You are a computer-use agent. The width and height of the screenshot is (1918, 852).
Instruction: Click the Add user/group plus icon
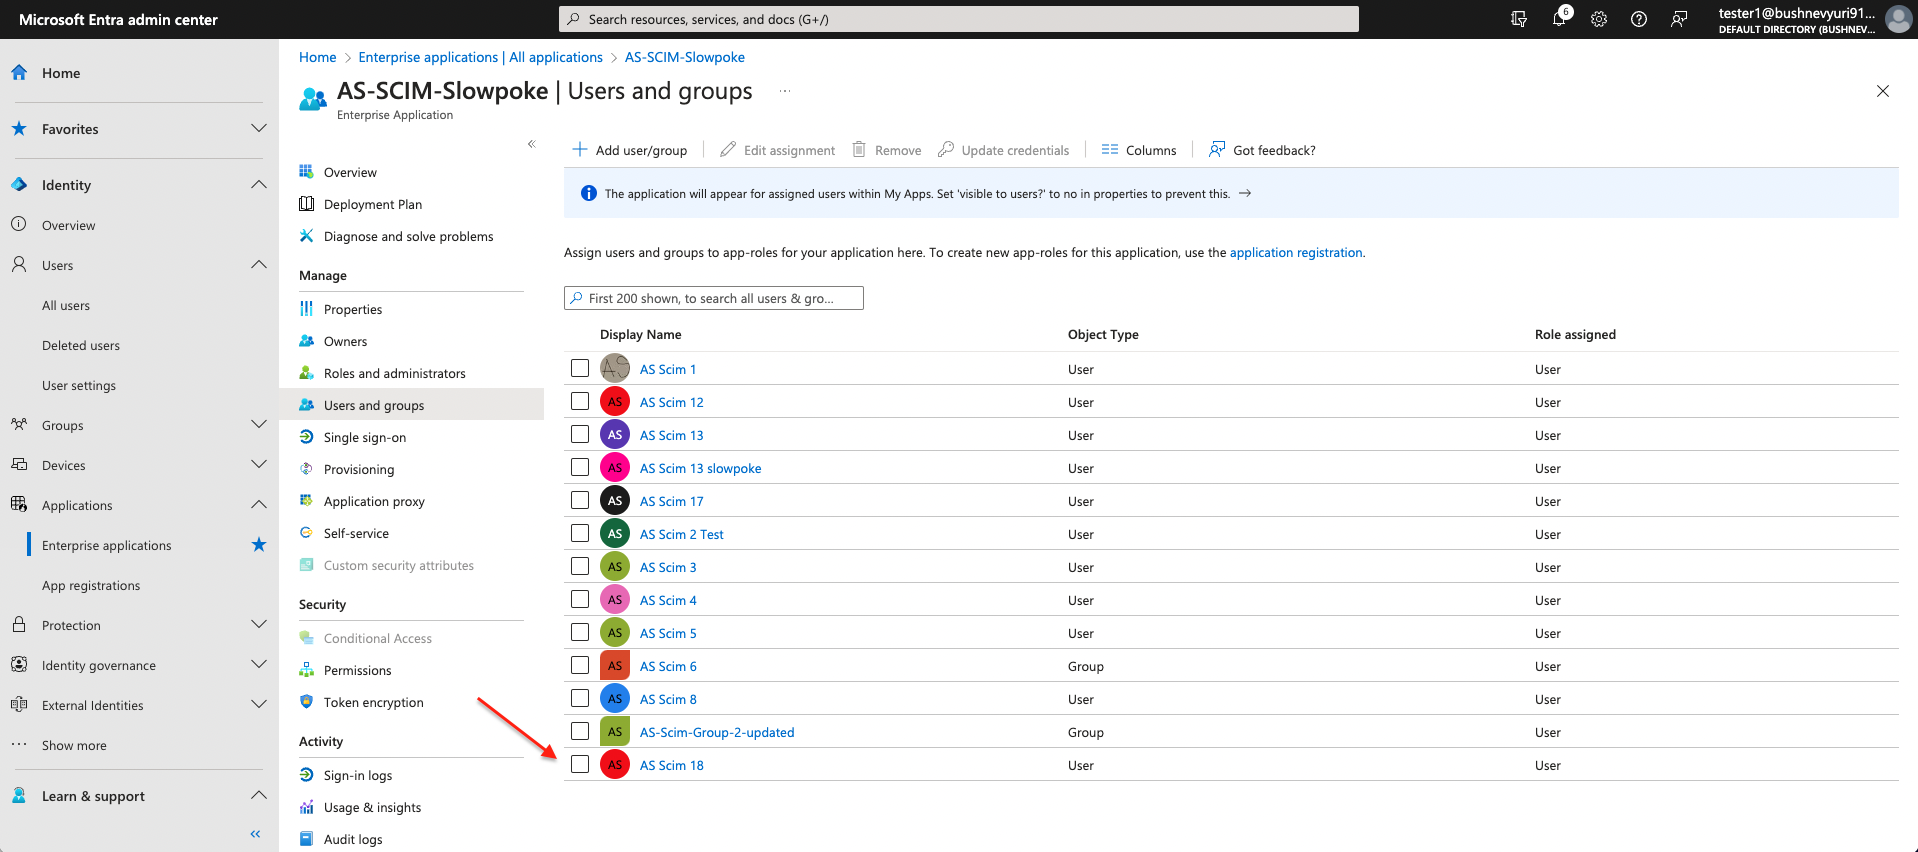tap(580, 149)
